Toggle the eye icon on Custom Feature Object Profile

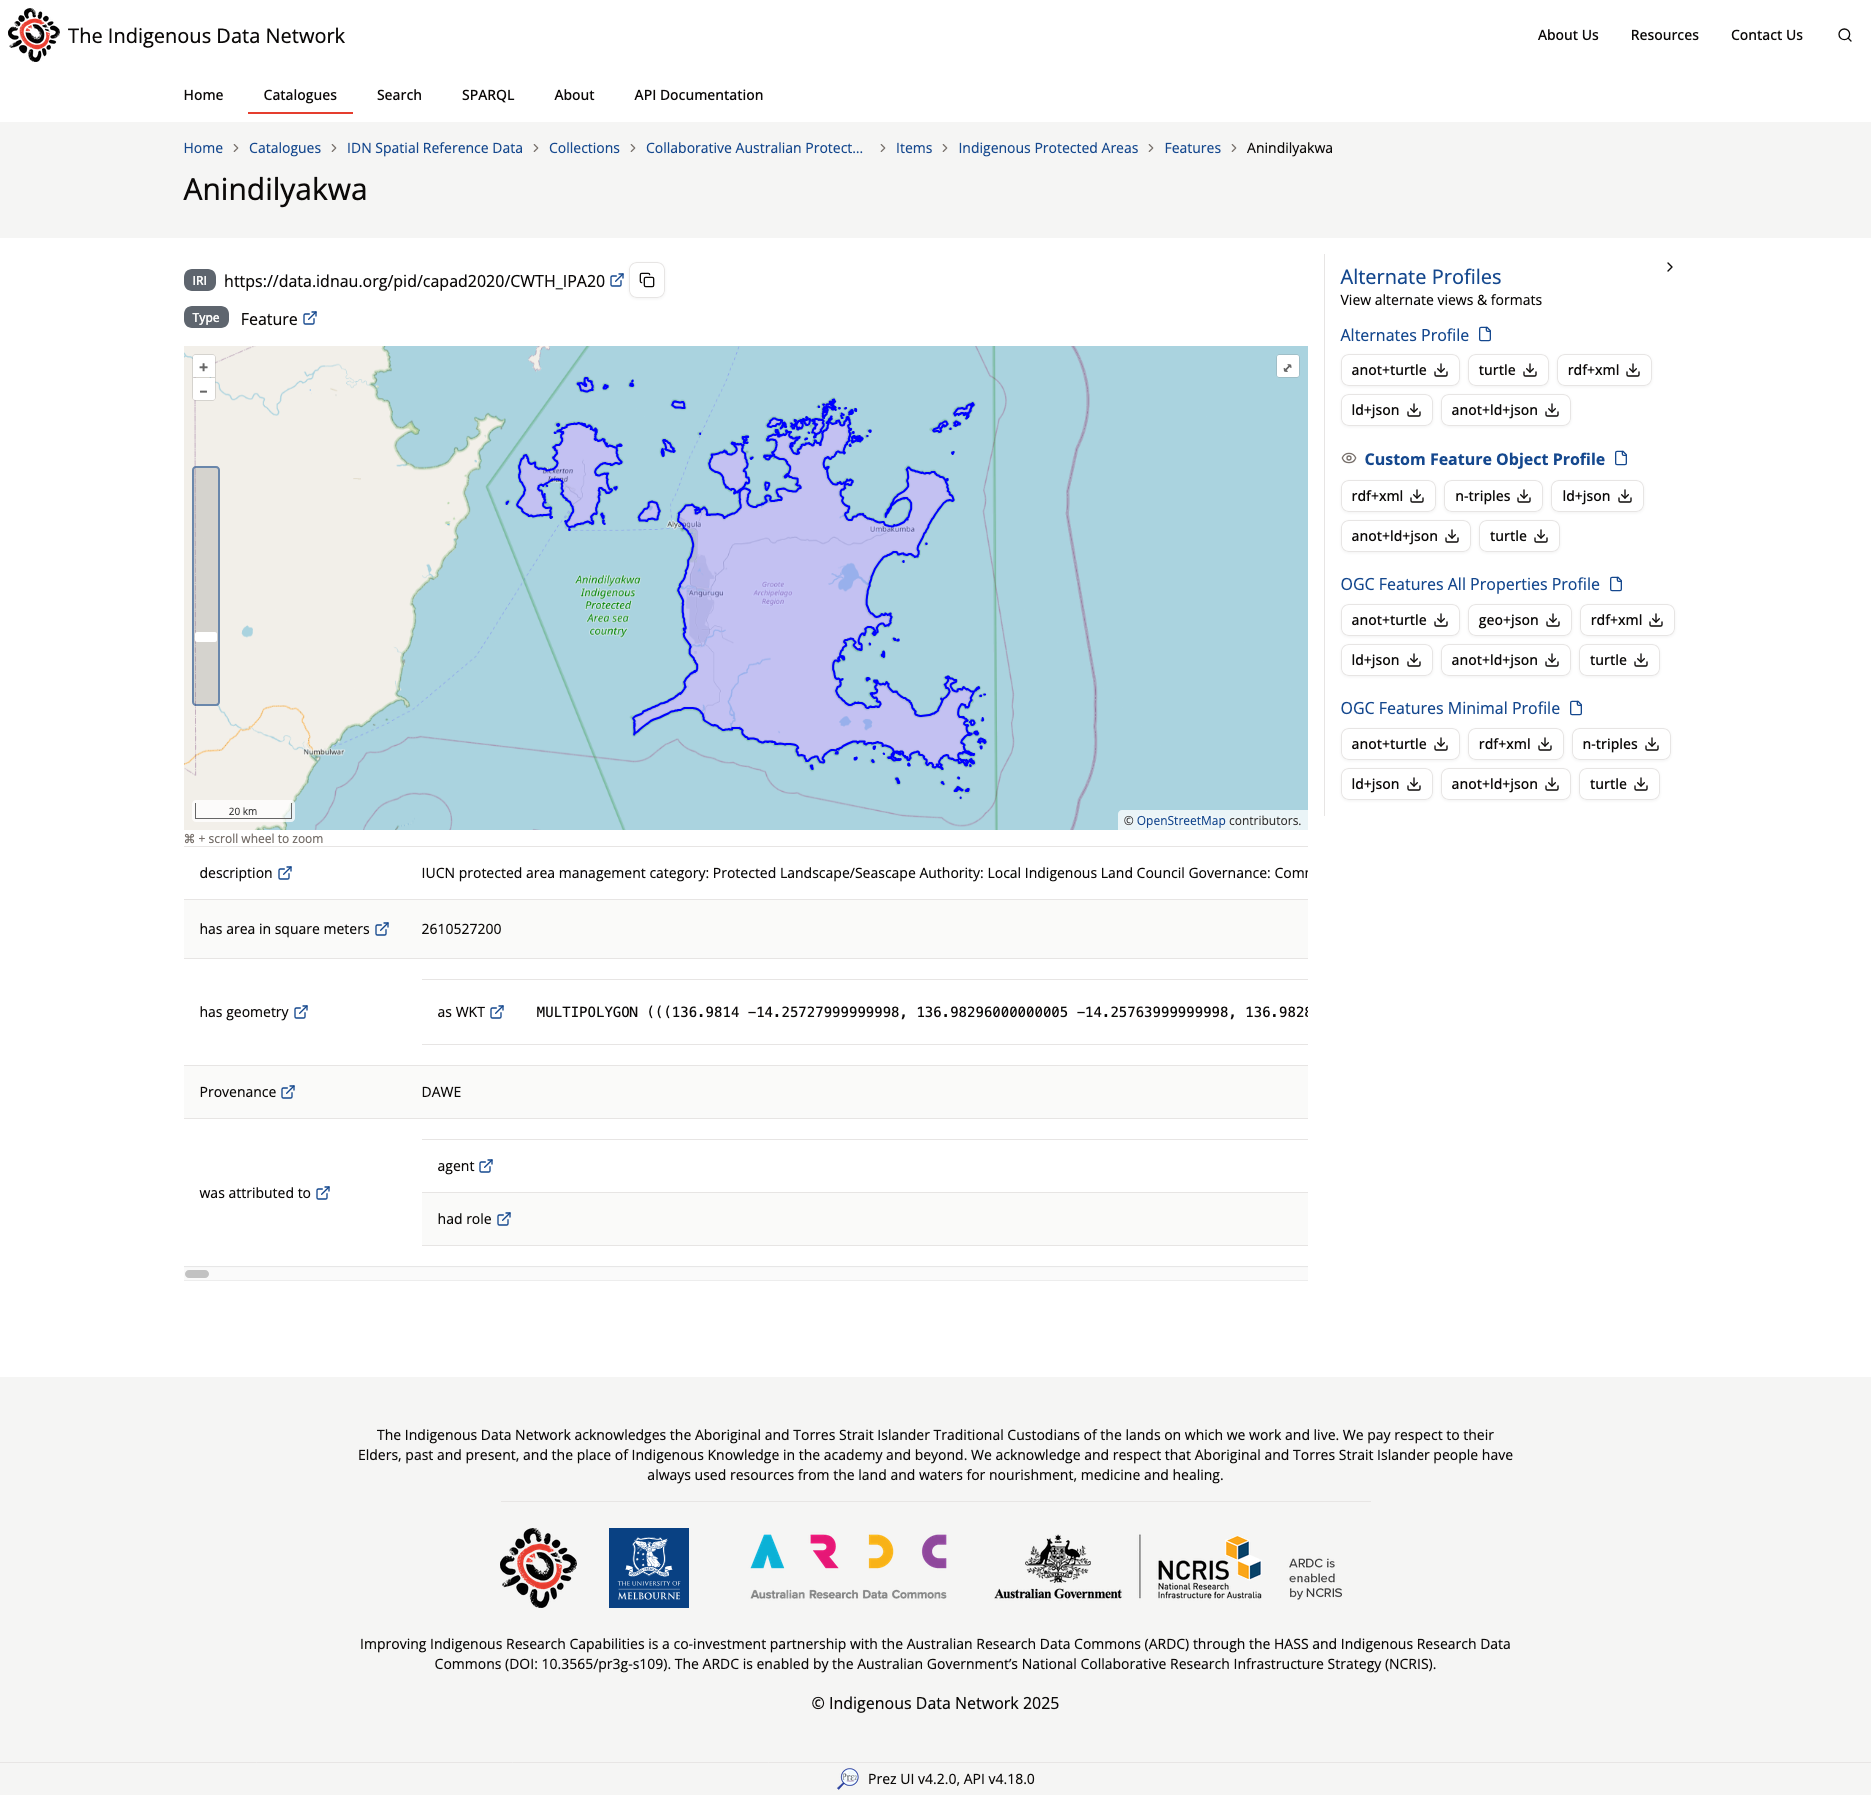pyautogui.click(x=1349, y=458)
